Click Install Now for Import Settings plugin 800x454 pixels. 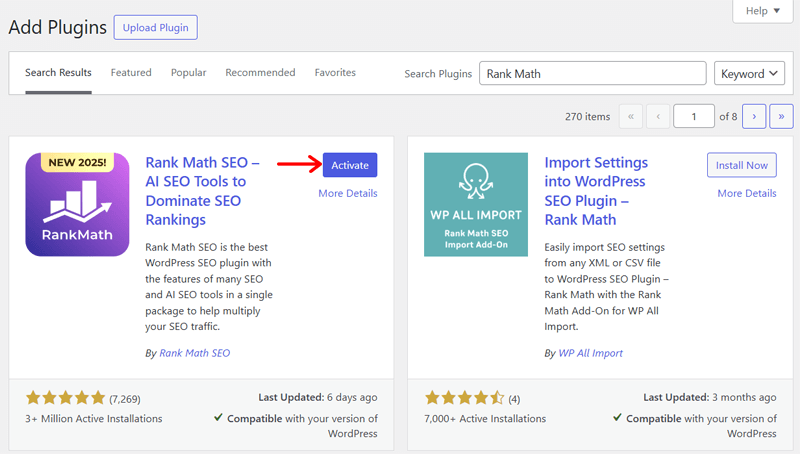(x=741, y=166)
